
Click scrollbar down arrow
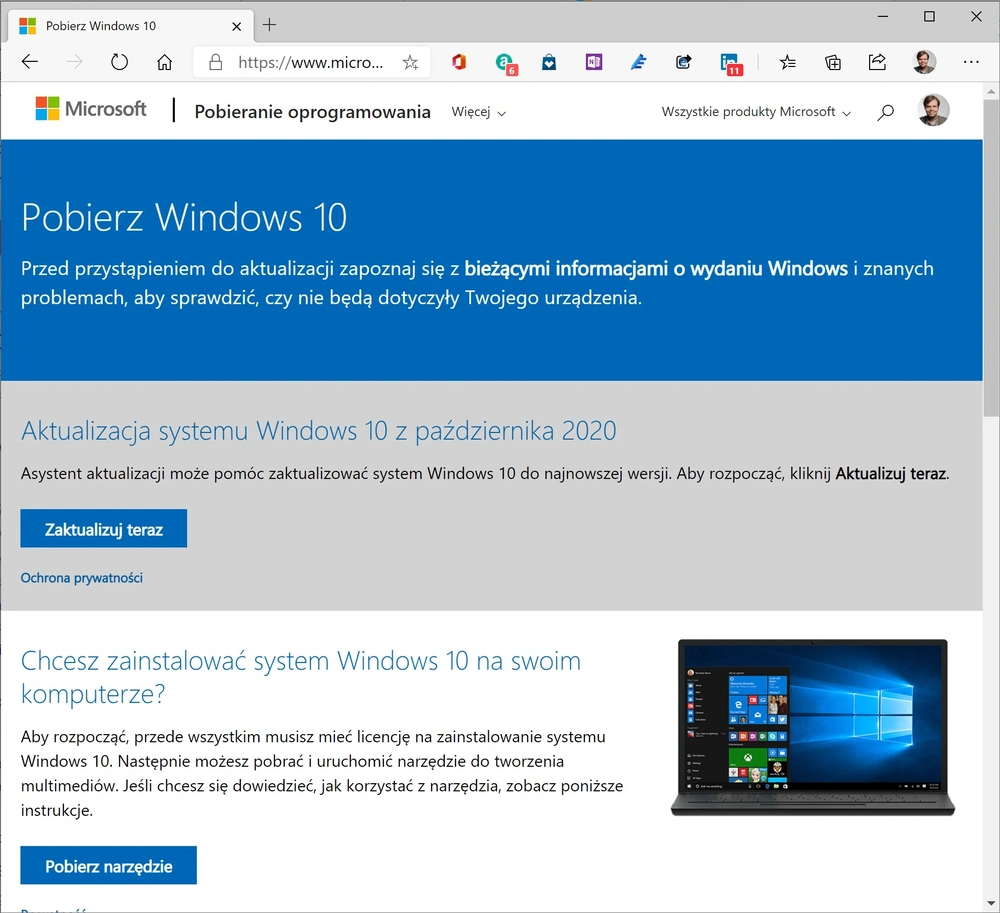(990, 903)
